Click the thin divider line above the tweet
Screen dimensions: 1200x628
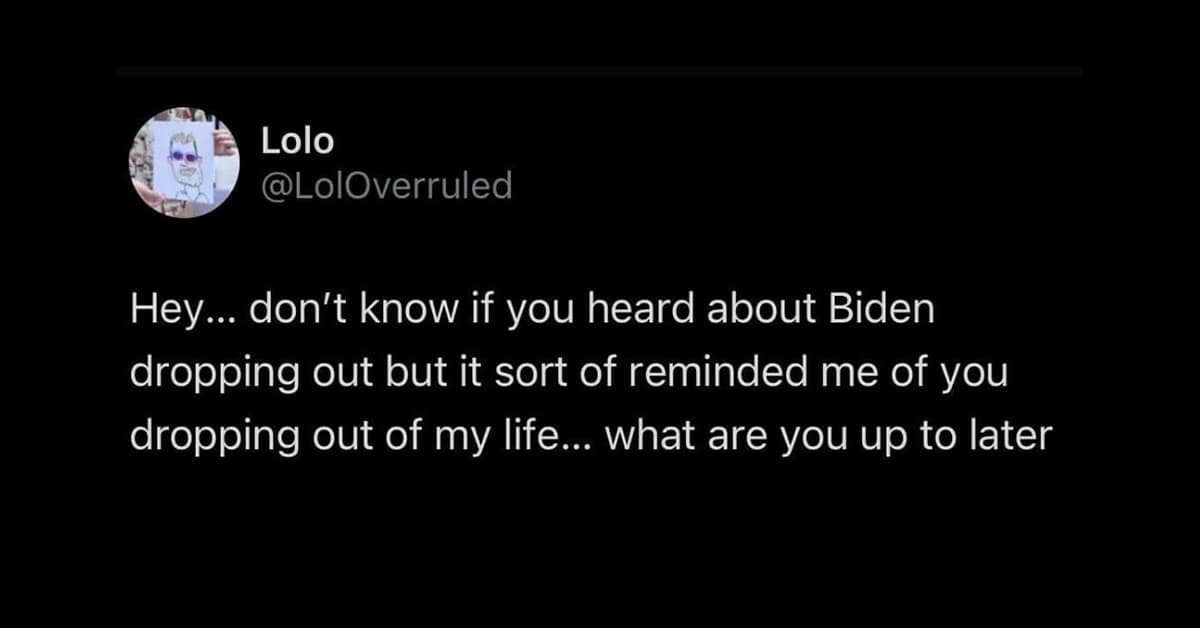click(599, 71)
